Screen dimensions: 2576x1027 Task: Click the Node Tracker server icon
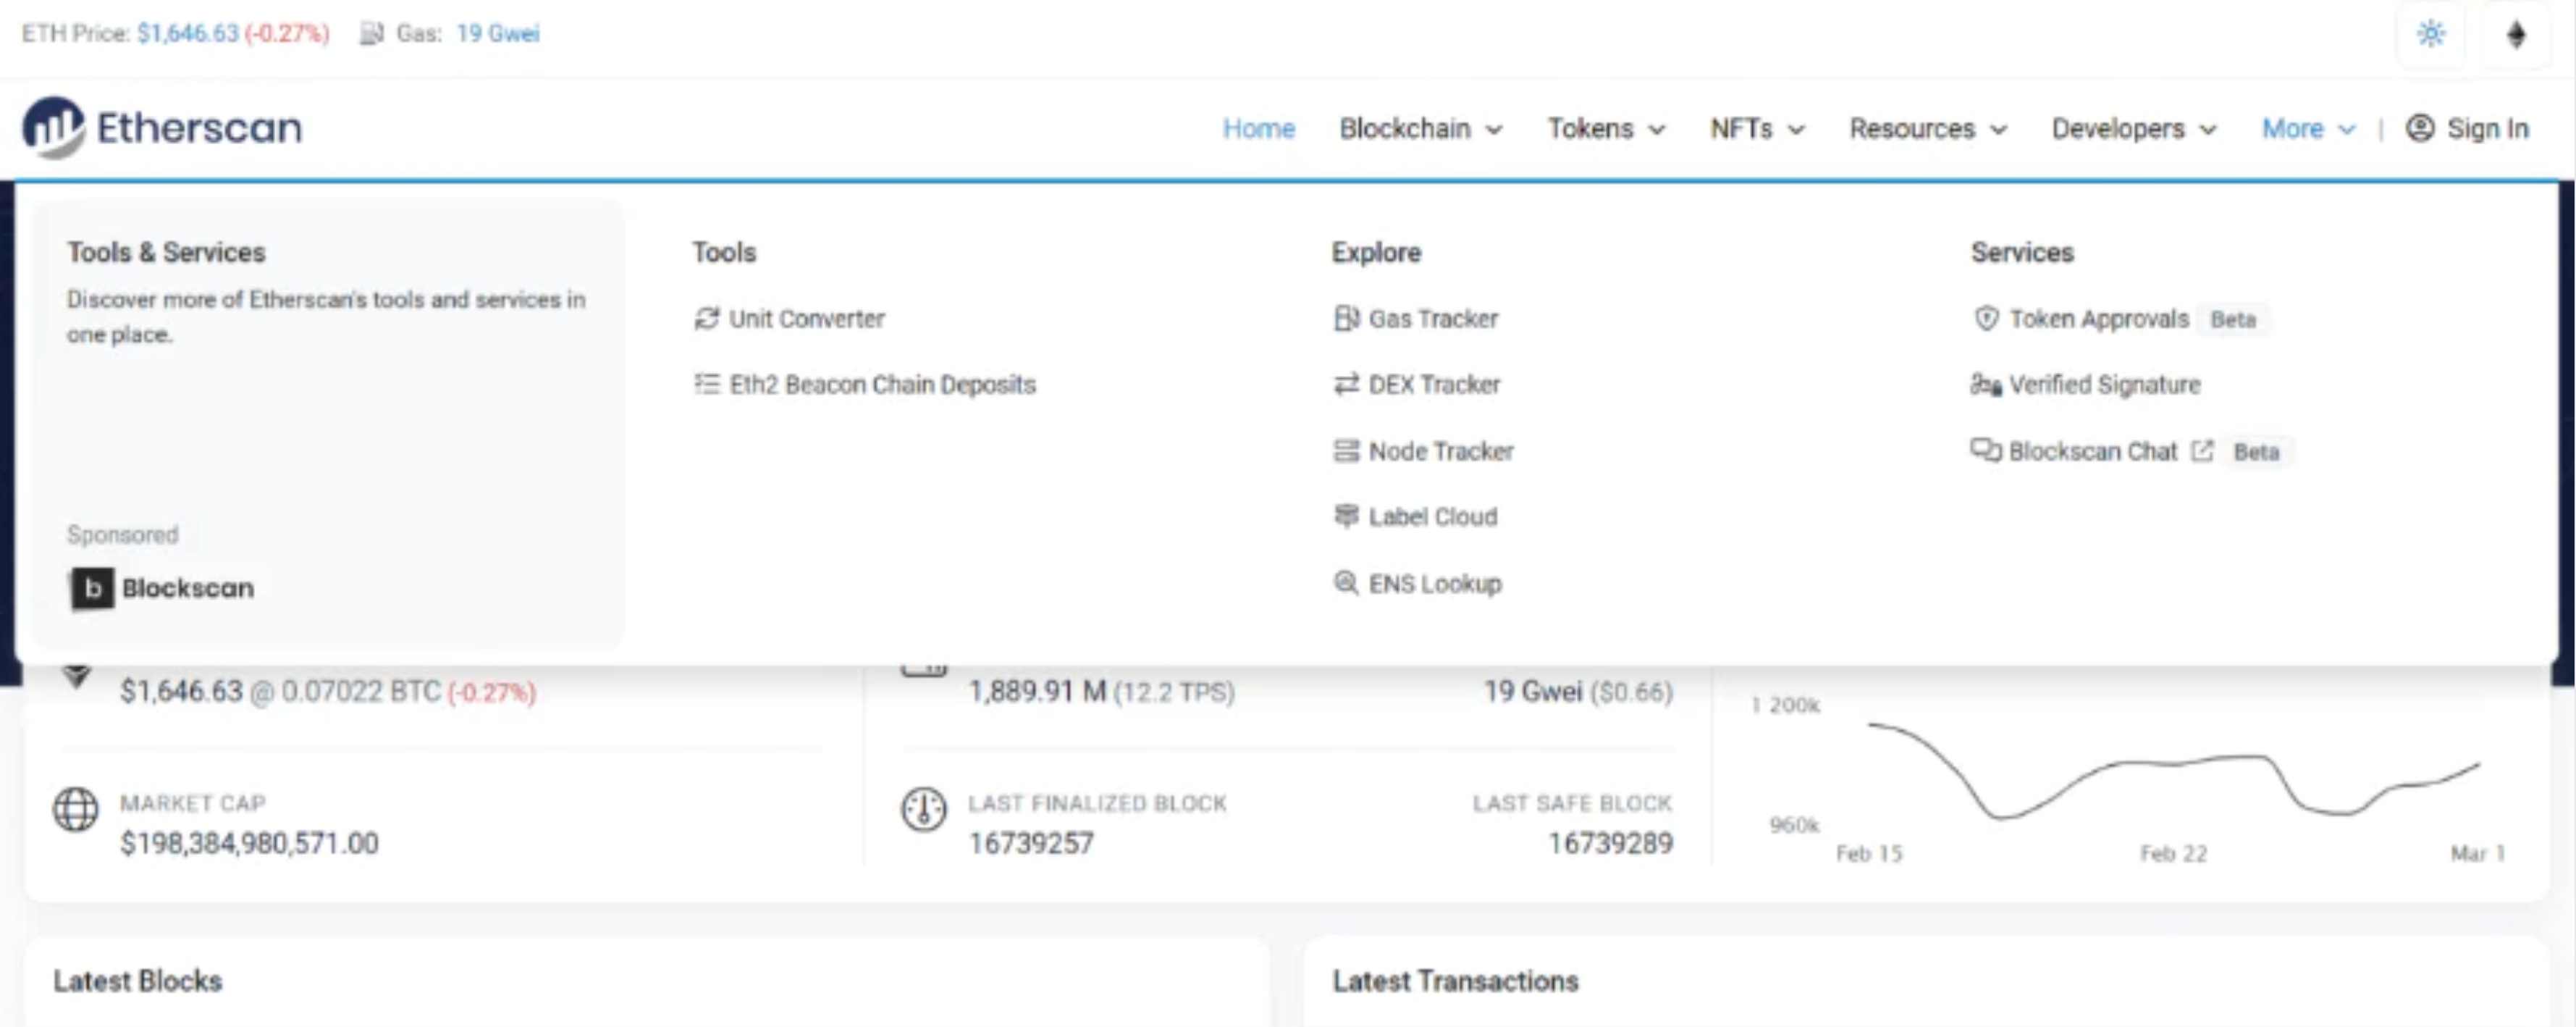1346,451
